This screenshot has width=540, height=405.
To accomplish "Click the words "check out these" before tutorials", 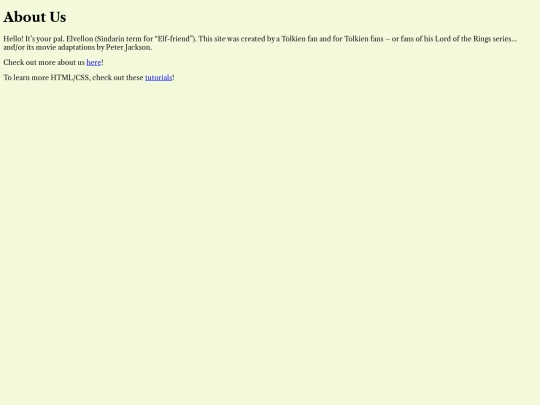I will click(118, 77).
